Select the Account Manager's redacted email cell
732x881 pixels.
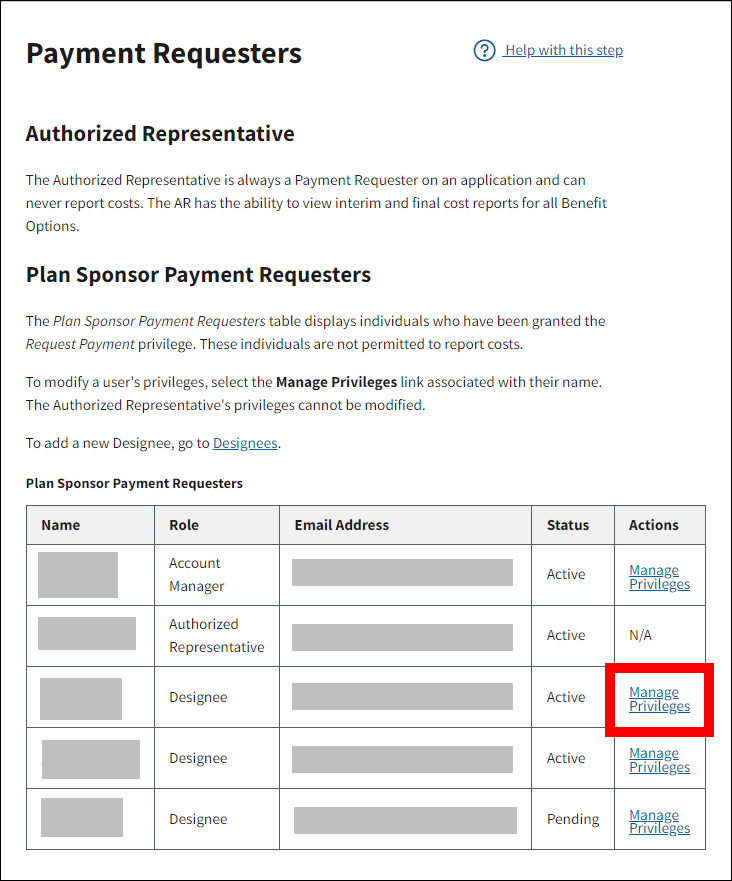(x=402, y=573)
